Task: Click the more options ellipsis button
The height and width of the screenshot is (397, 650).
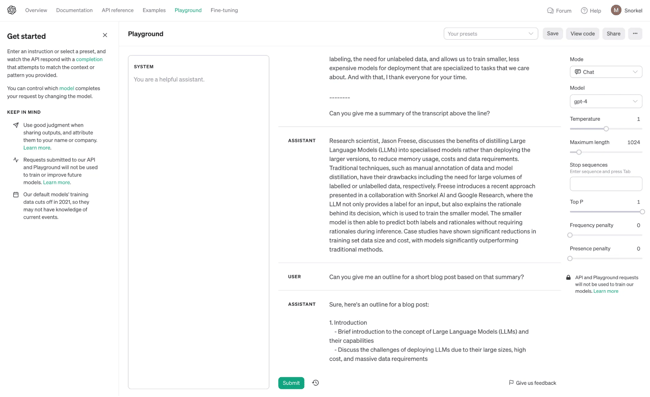Action: [x=635, y=34]
